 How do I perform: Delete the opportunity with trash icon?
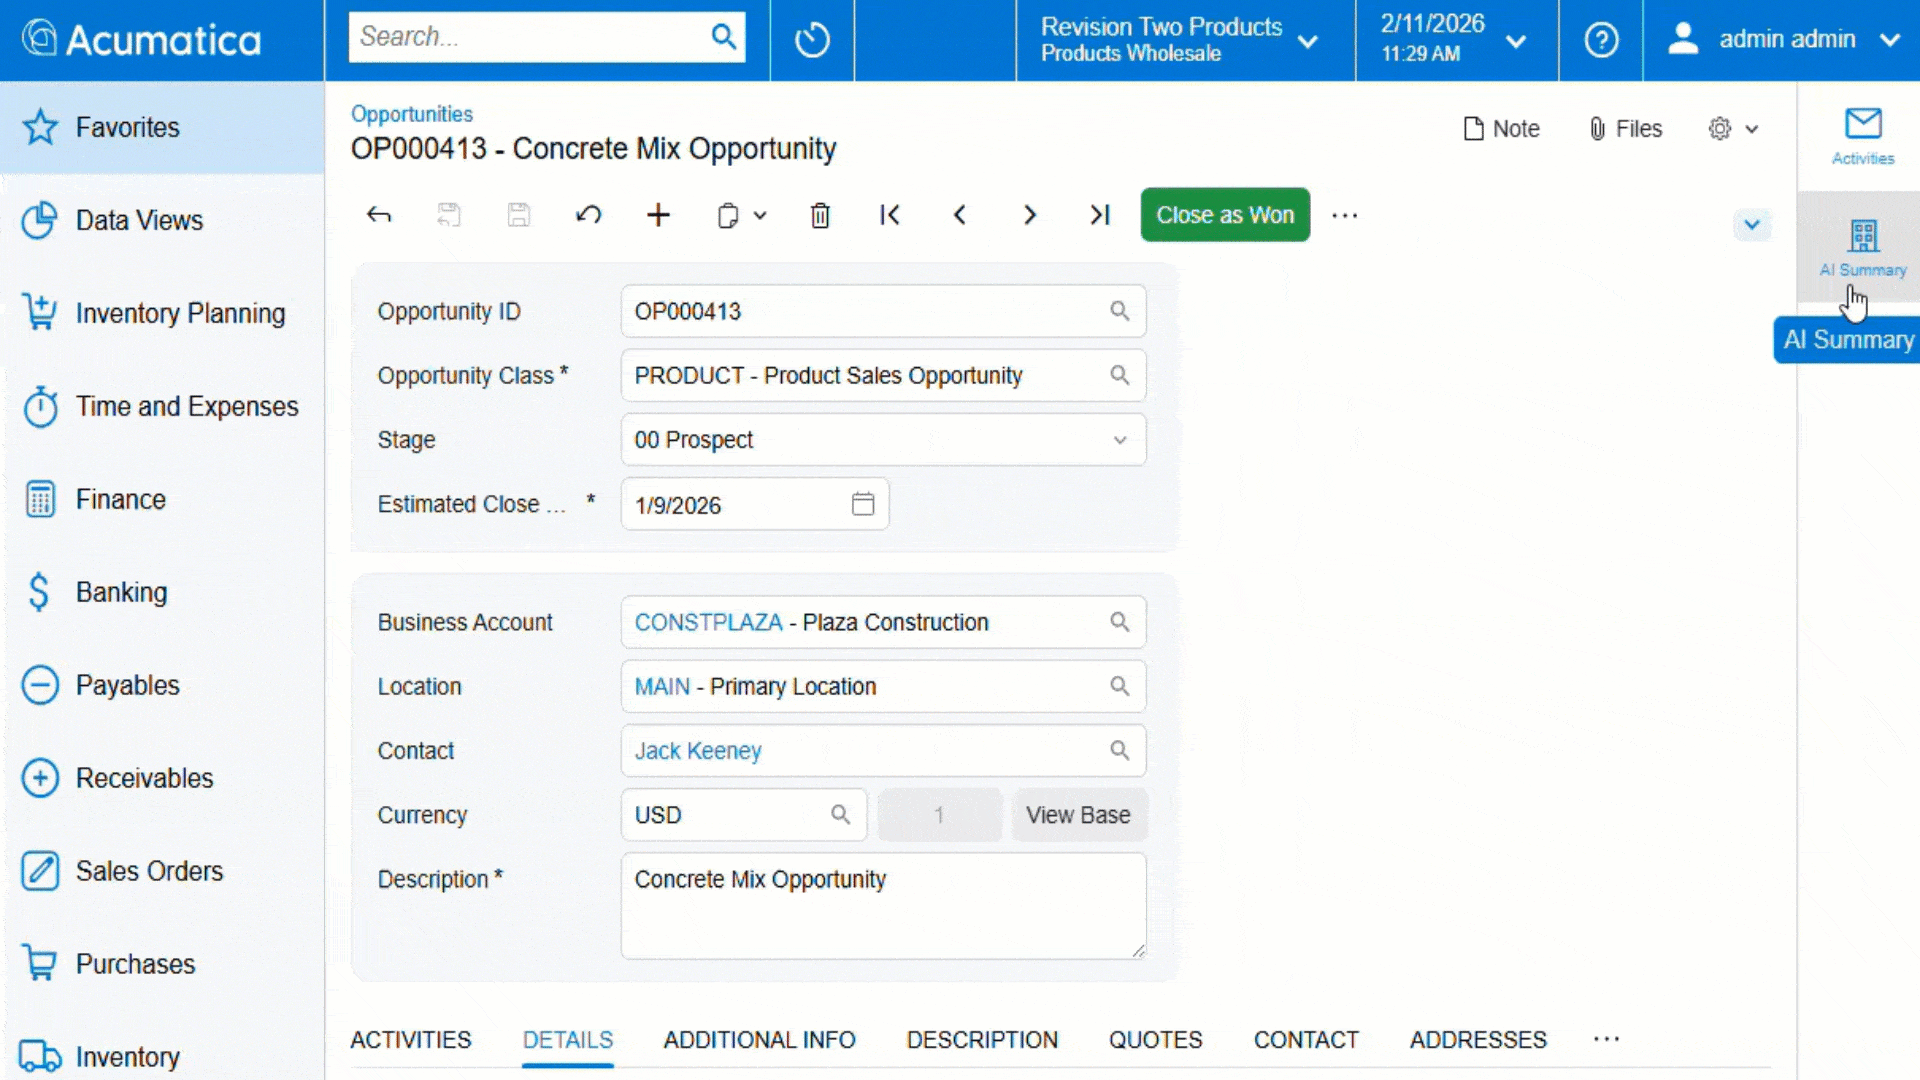point(820,215)
